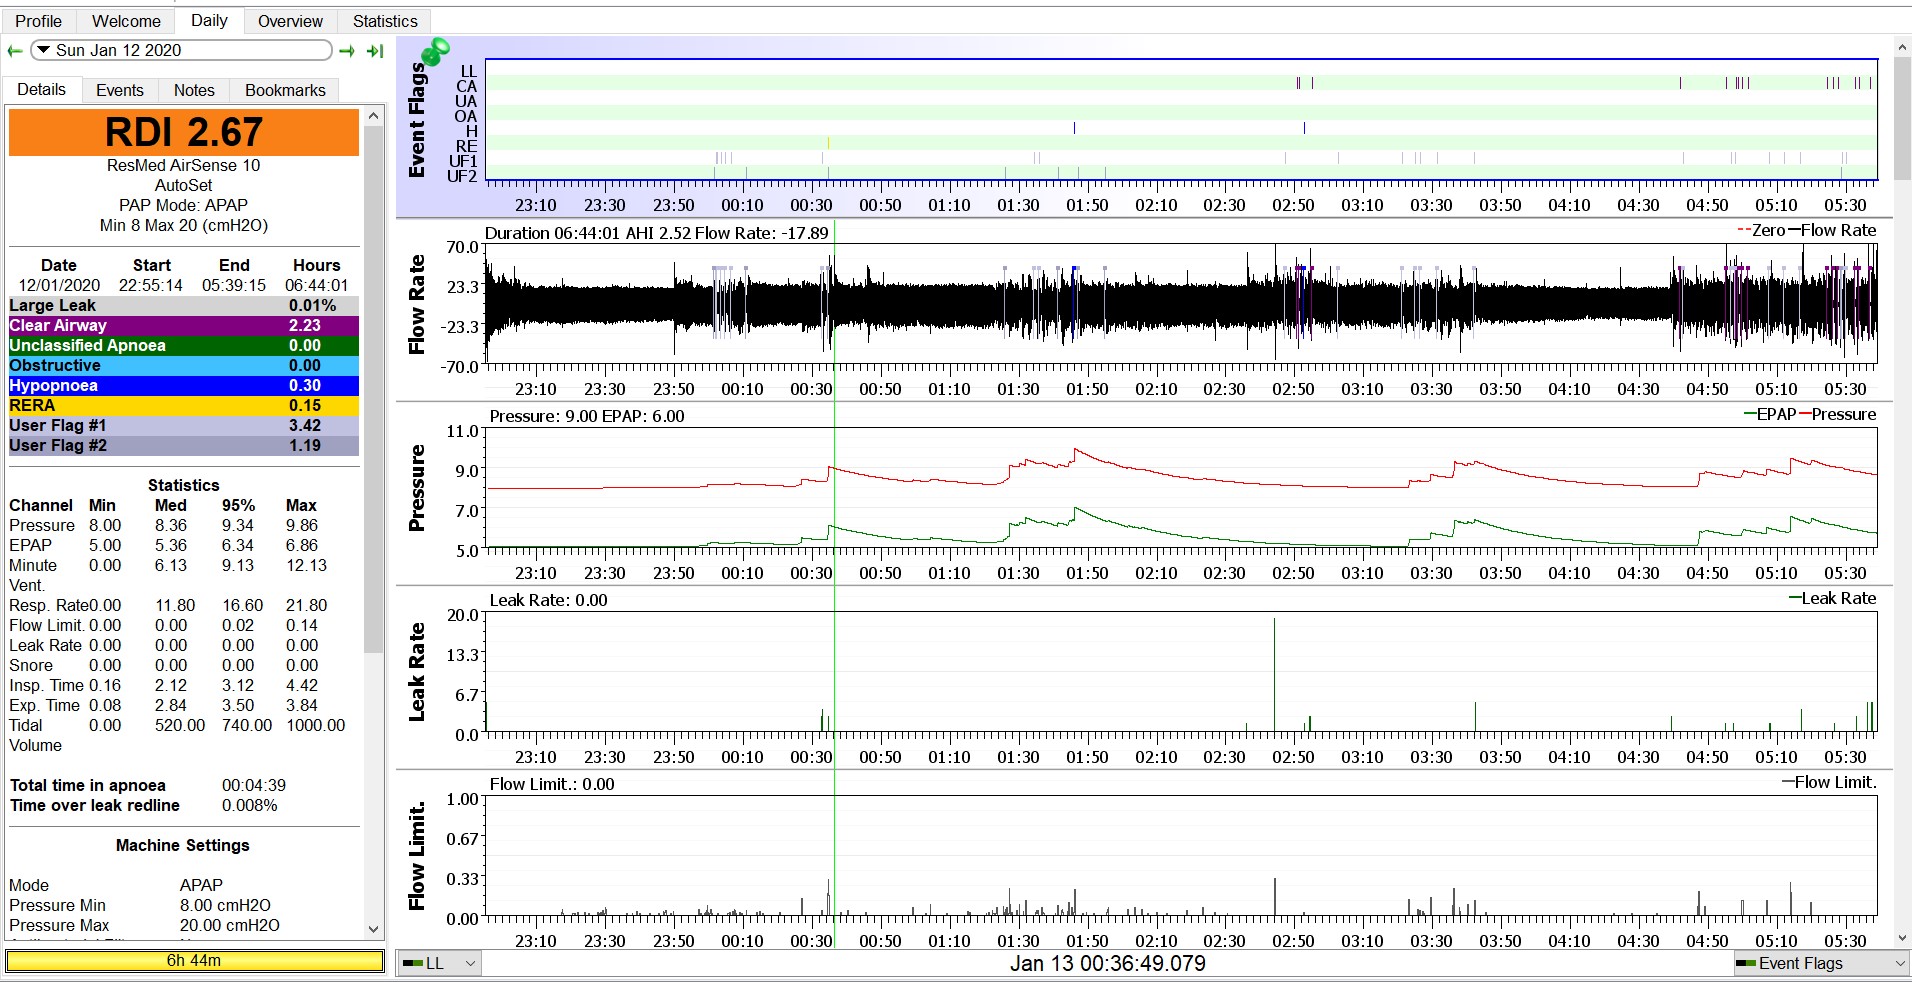This screenshot has height=982, width=1912.
Task: Click Tidal Volume max value 1000.00
Action: pyautogui.click(x=316, y=726)
